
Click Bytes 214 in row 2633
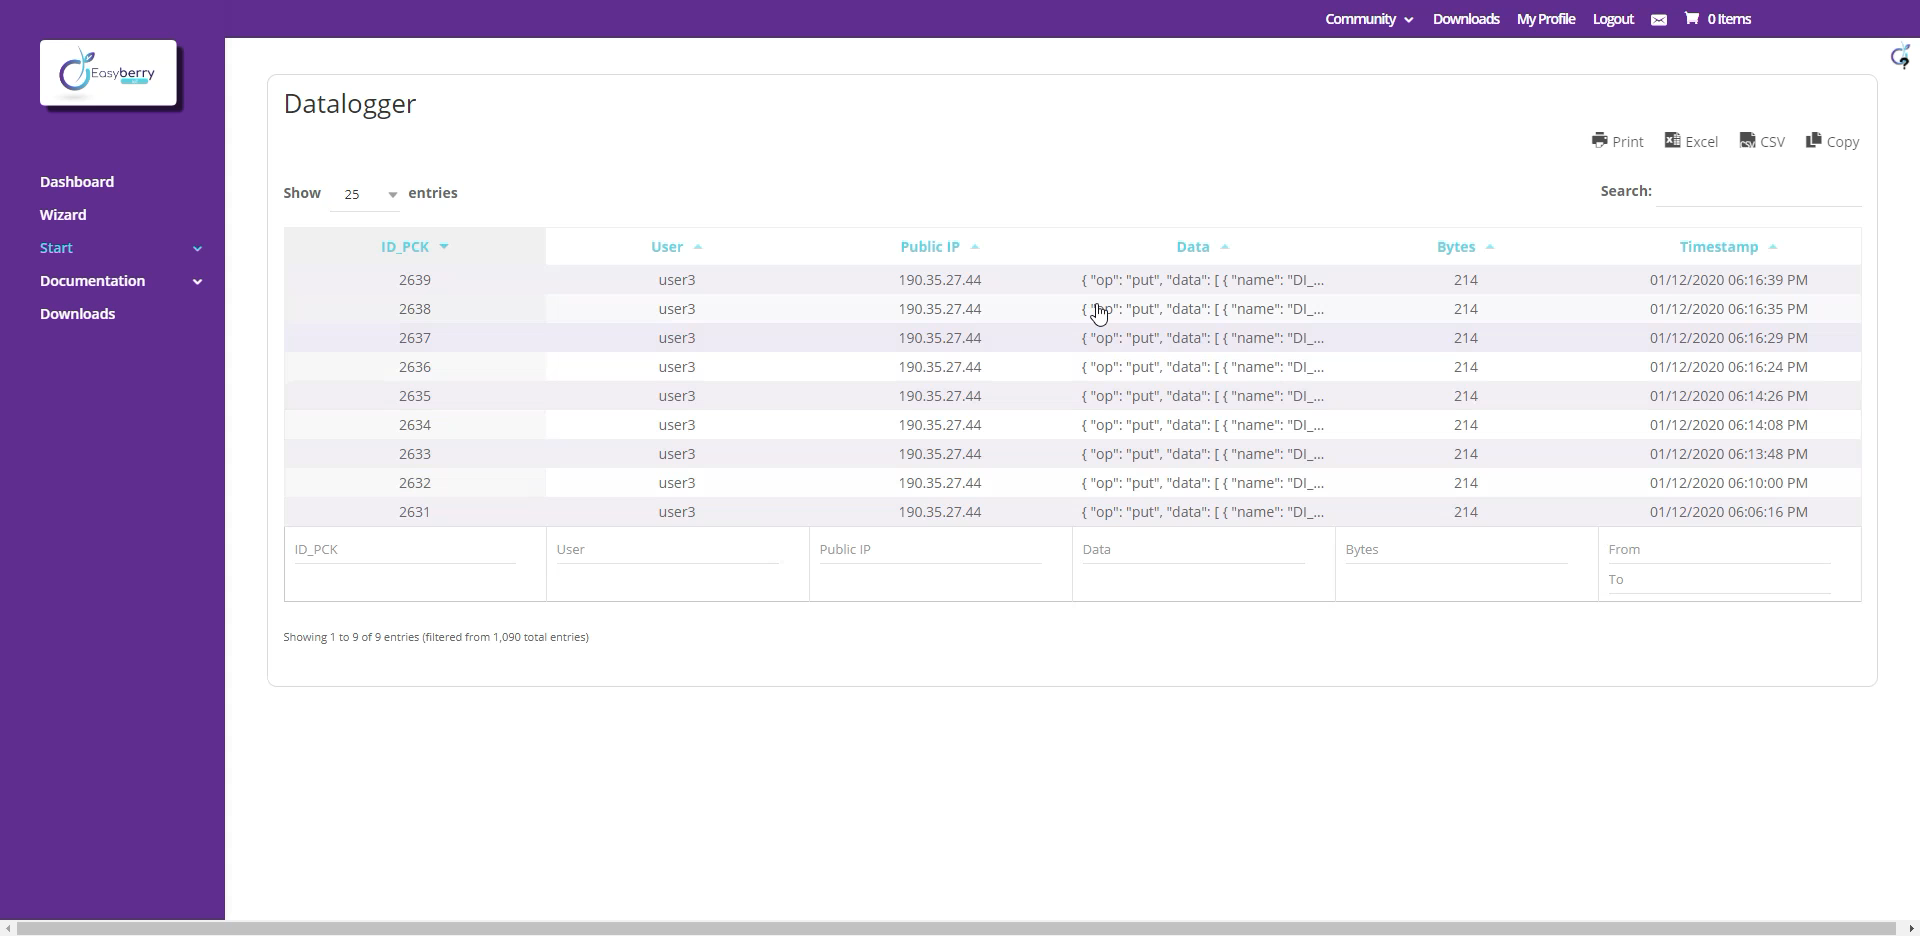pos(1466,454)
